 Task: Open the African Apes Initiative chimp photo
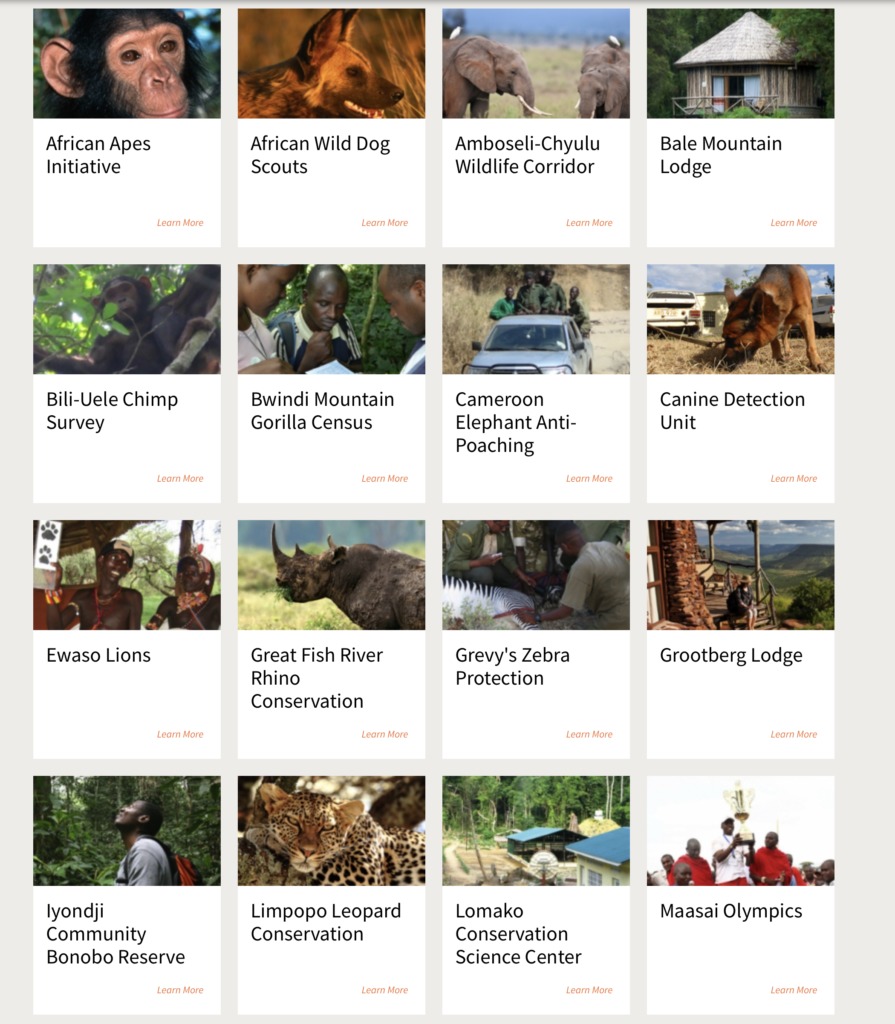pyautogui.click(x=127, y=63)
